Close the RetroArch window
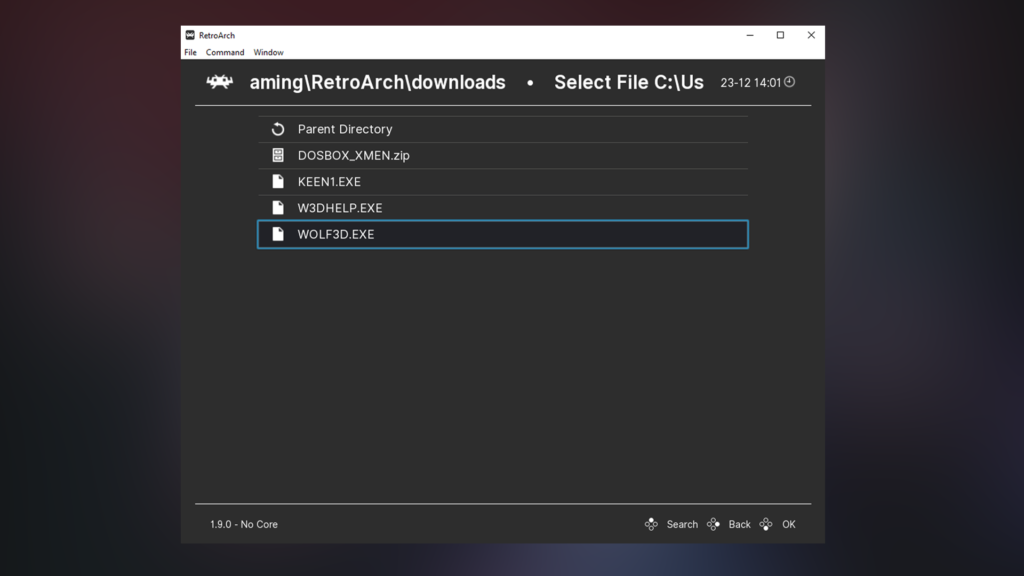 (x=811, y=35)
